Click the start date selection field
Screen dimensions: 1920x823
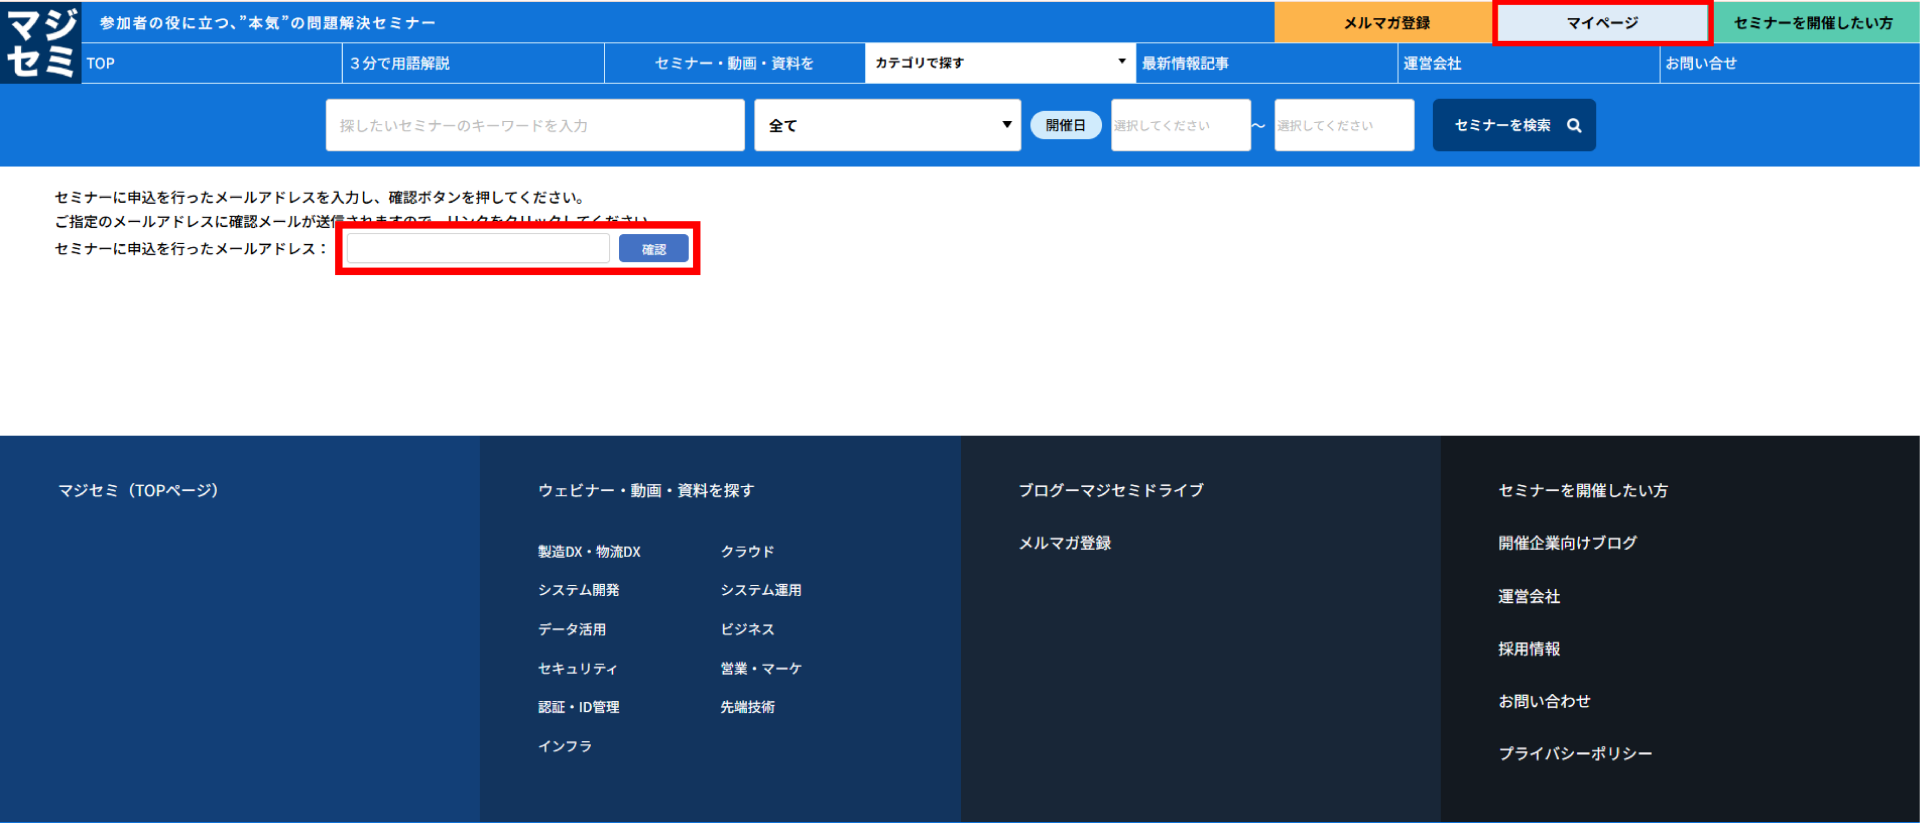tap(1180, 125)
